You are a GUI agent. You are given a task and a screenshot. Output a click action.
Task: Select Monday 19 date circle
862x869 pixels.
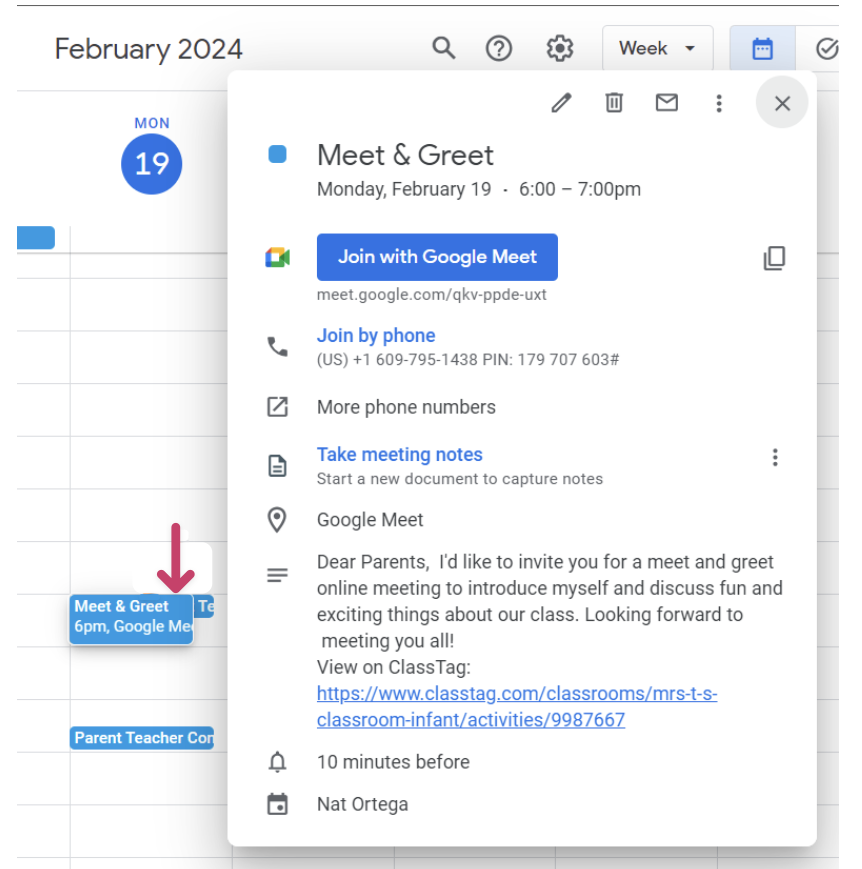pos(151,164)
